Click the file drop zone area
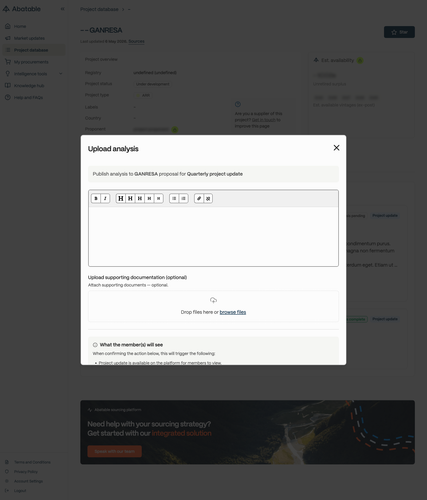 point(213,306)
